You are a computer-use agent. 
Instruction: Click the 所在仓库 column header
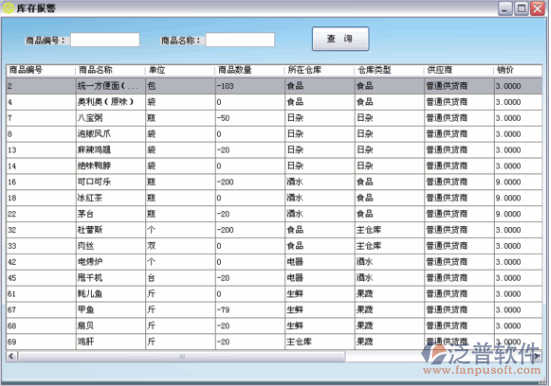[319, 70]
